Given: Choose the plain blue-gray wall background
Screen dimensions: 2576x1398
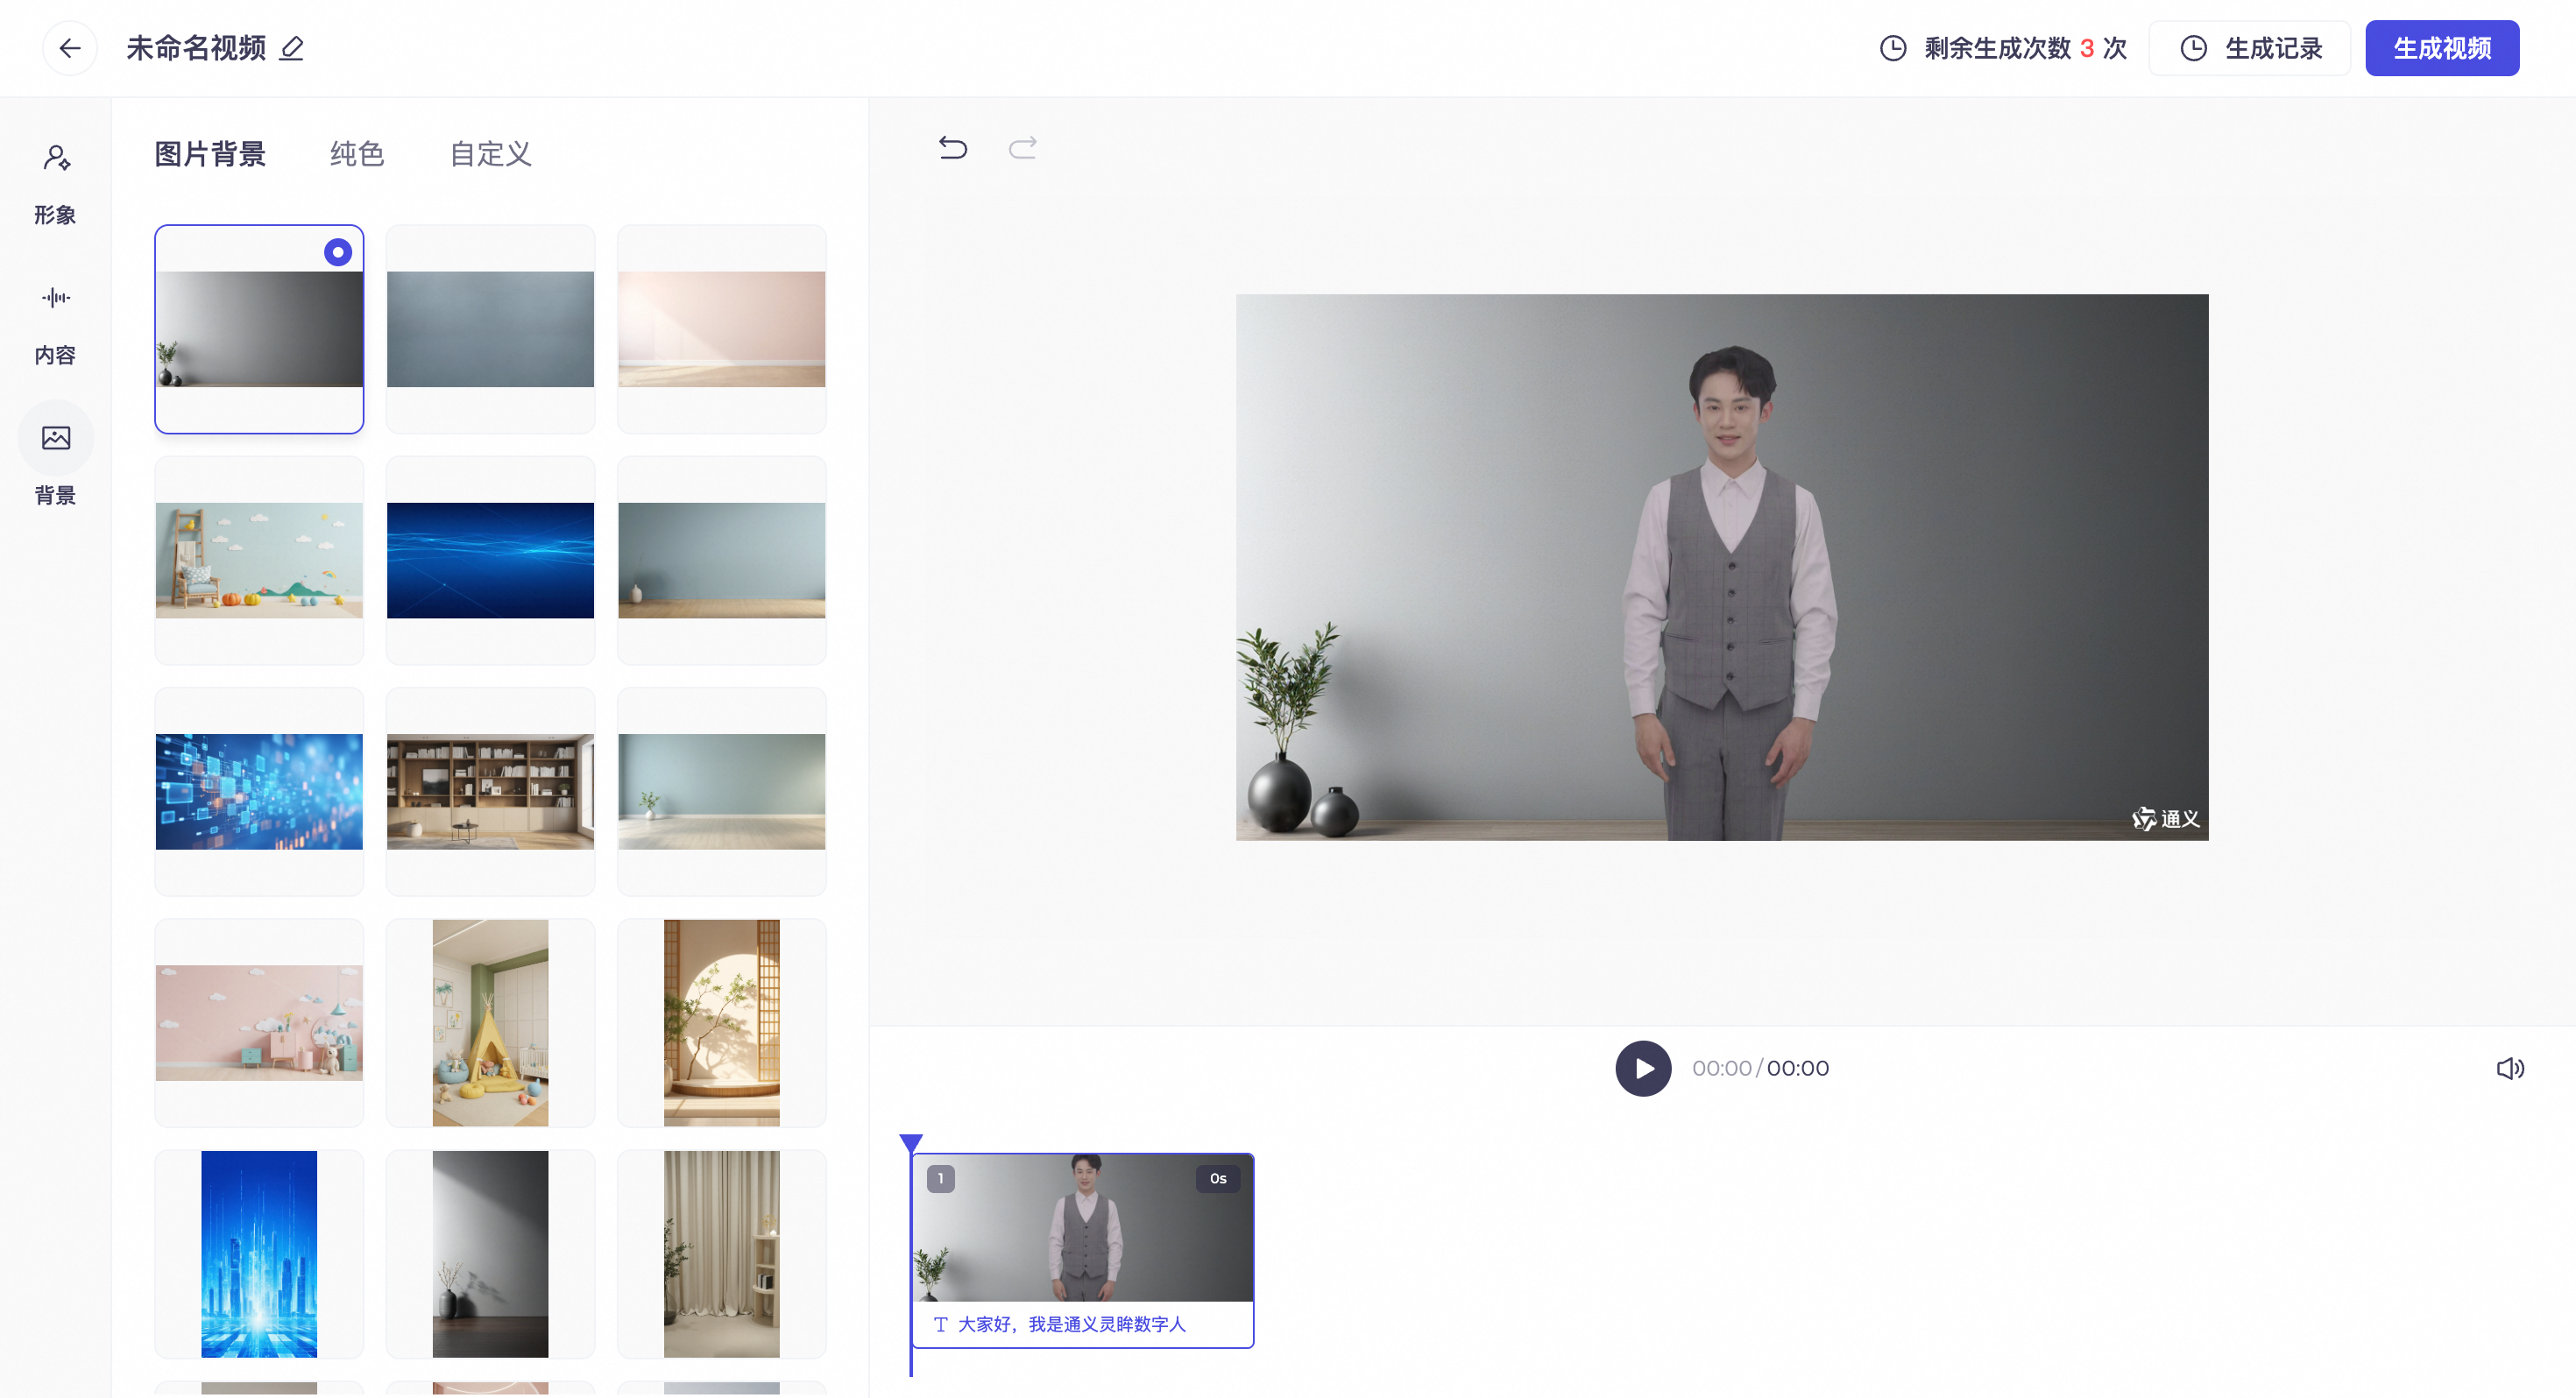Looking at the screenshot, I should pos(490,329).
